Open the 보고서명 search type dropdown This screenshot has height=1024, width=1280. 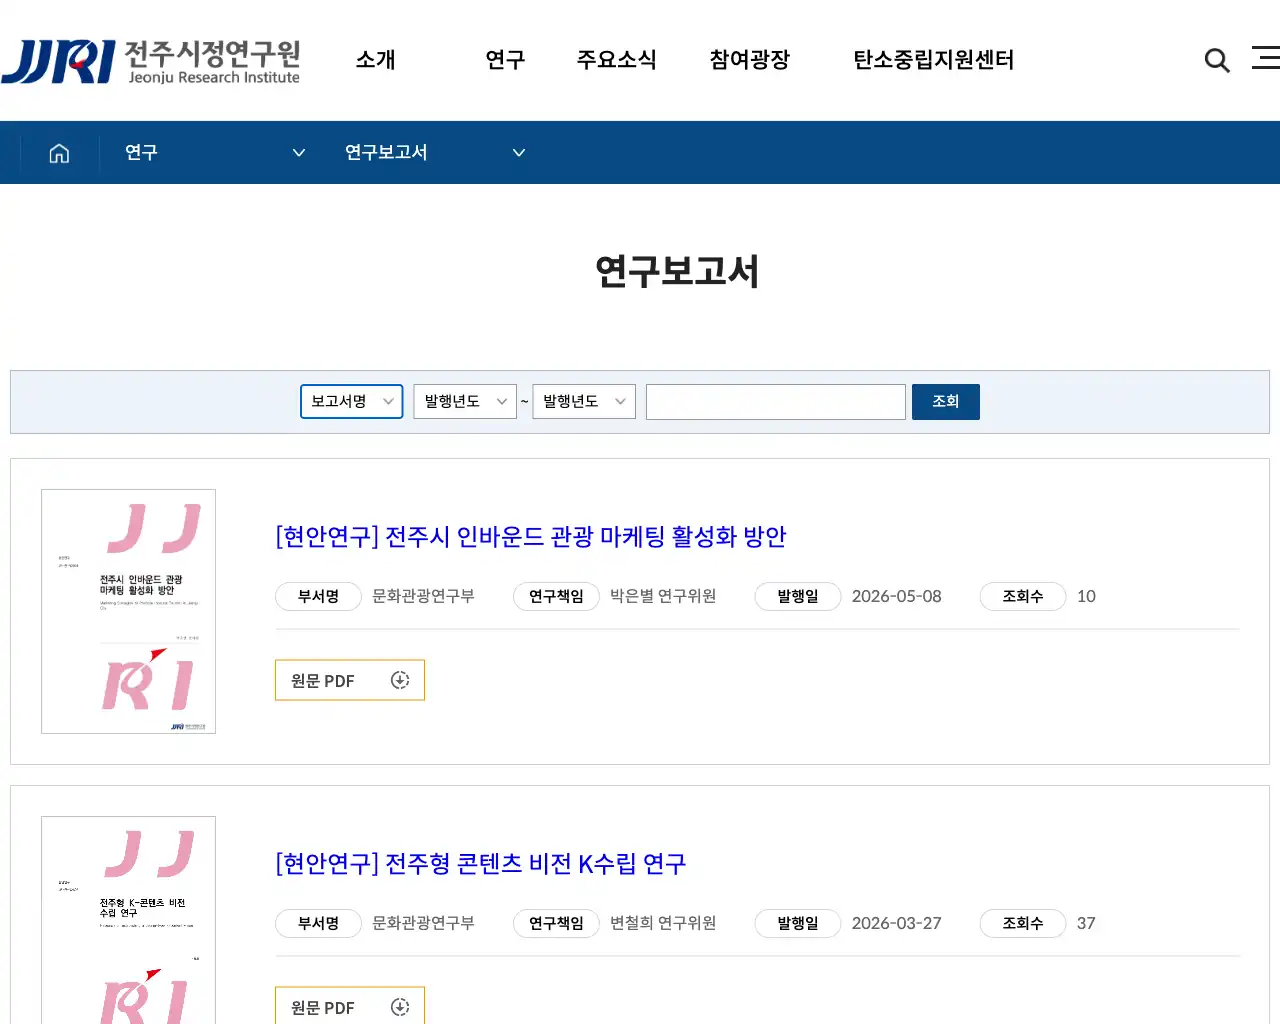pos(352,401)
